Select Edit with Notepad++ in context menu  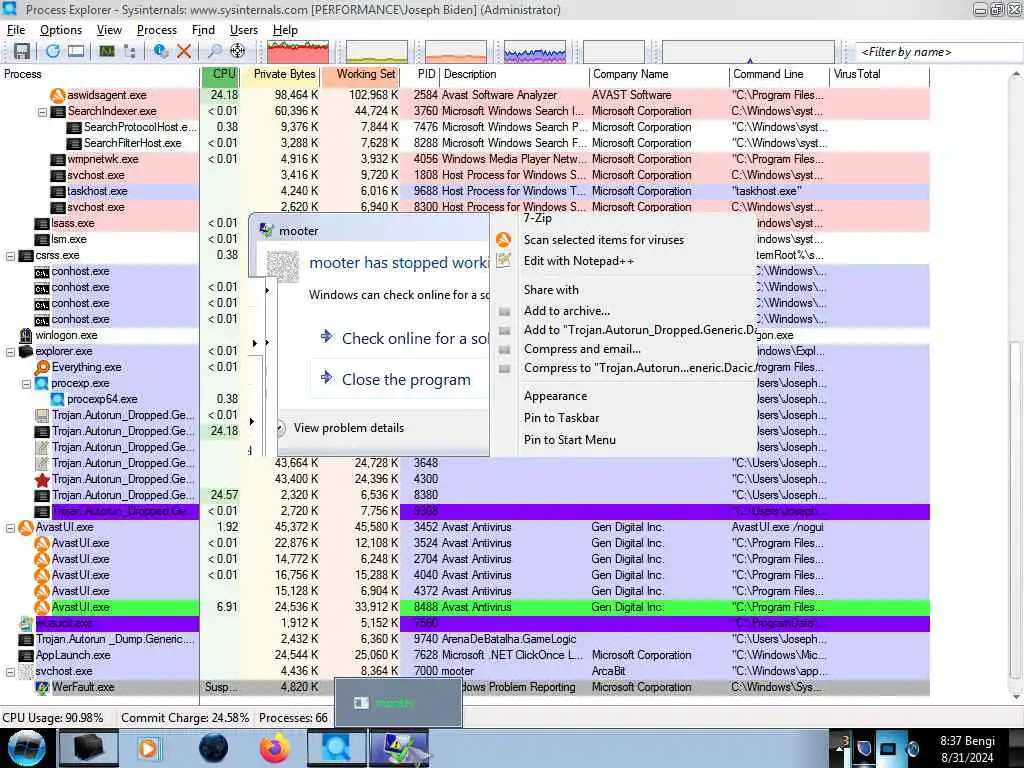click(579, 261)
